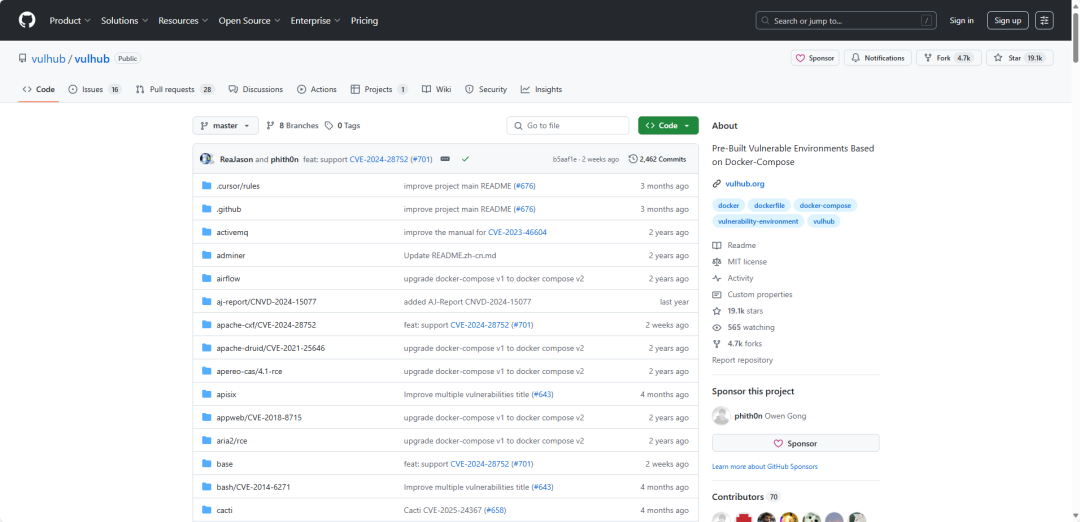Open the Resources menu dropdown
1080x522 pixels.
point(183,21)
